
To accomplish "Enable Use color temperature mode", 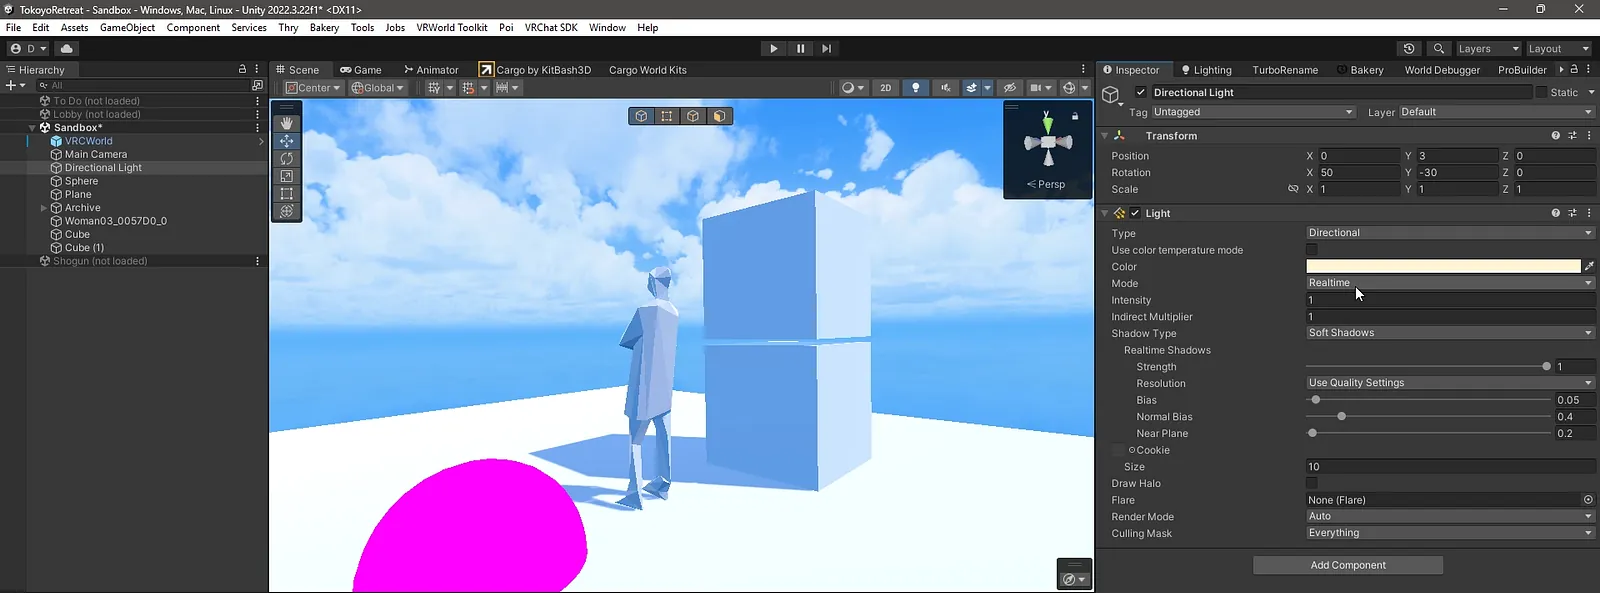I will click(x=1312, y=250).
